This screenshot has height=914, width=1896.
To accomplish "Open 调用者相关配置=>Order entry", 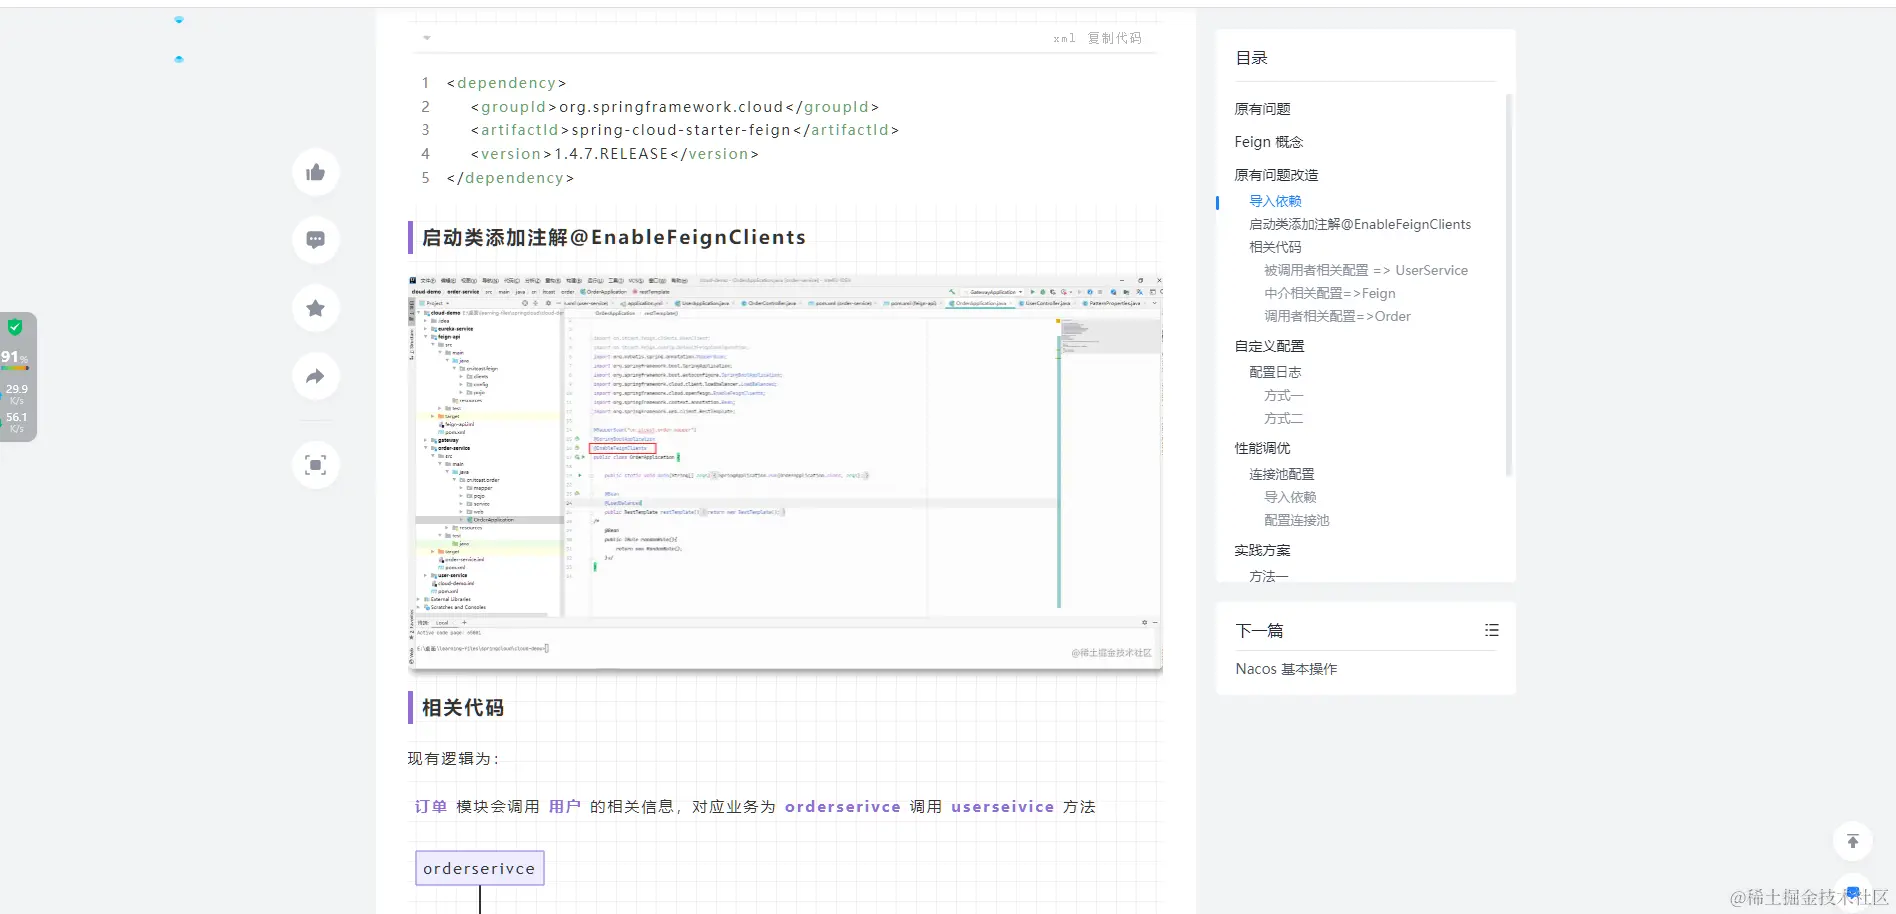I will [x=1337, y=316].
